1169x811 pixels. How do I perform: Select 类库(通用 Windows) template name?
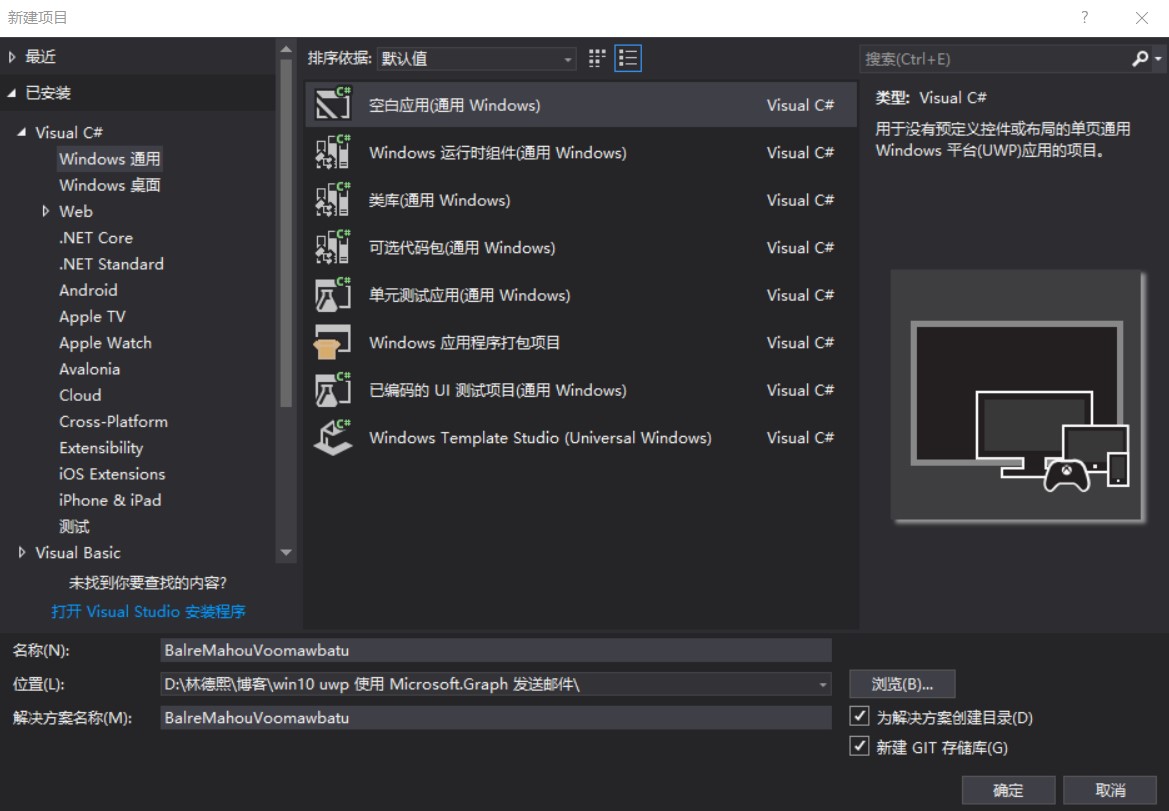click(439, 201)
